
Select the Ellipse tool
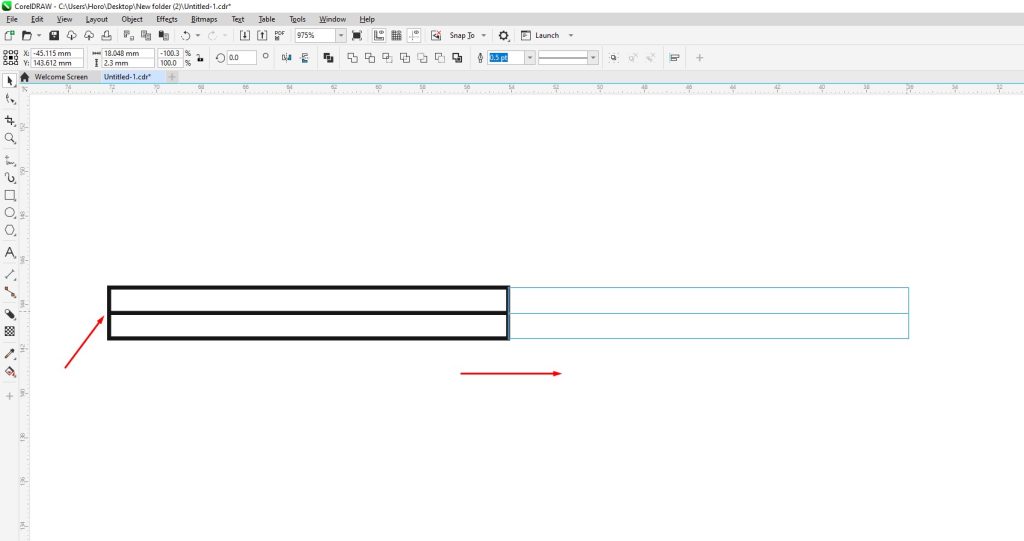pyautogui.click(x=10, y=213)
